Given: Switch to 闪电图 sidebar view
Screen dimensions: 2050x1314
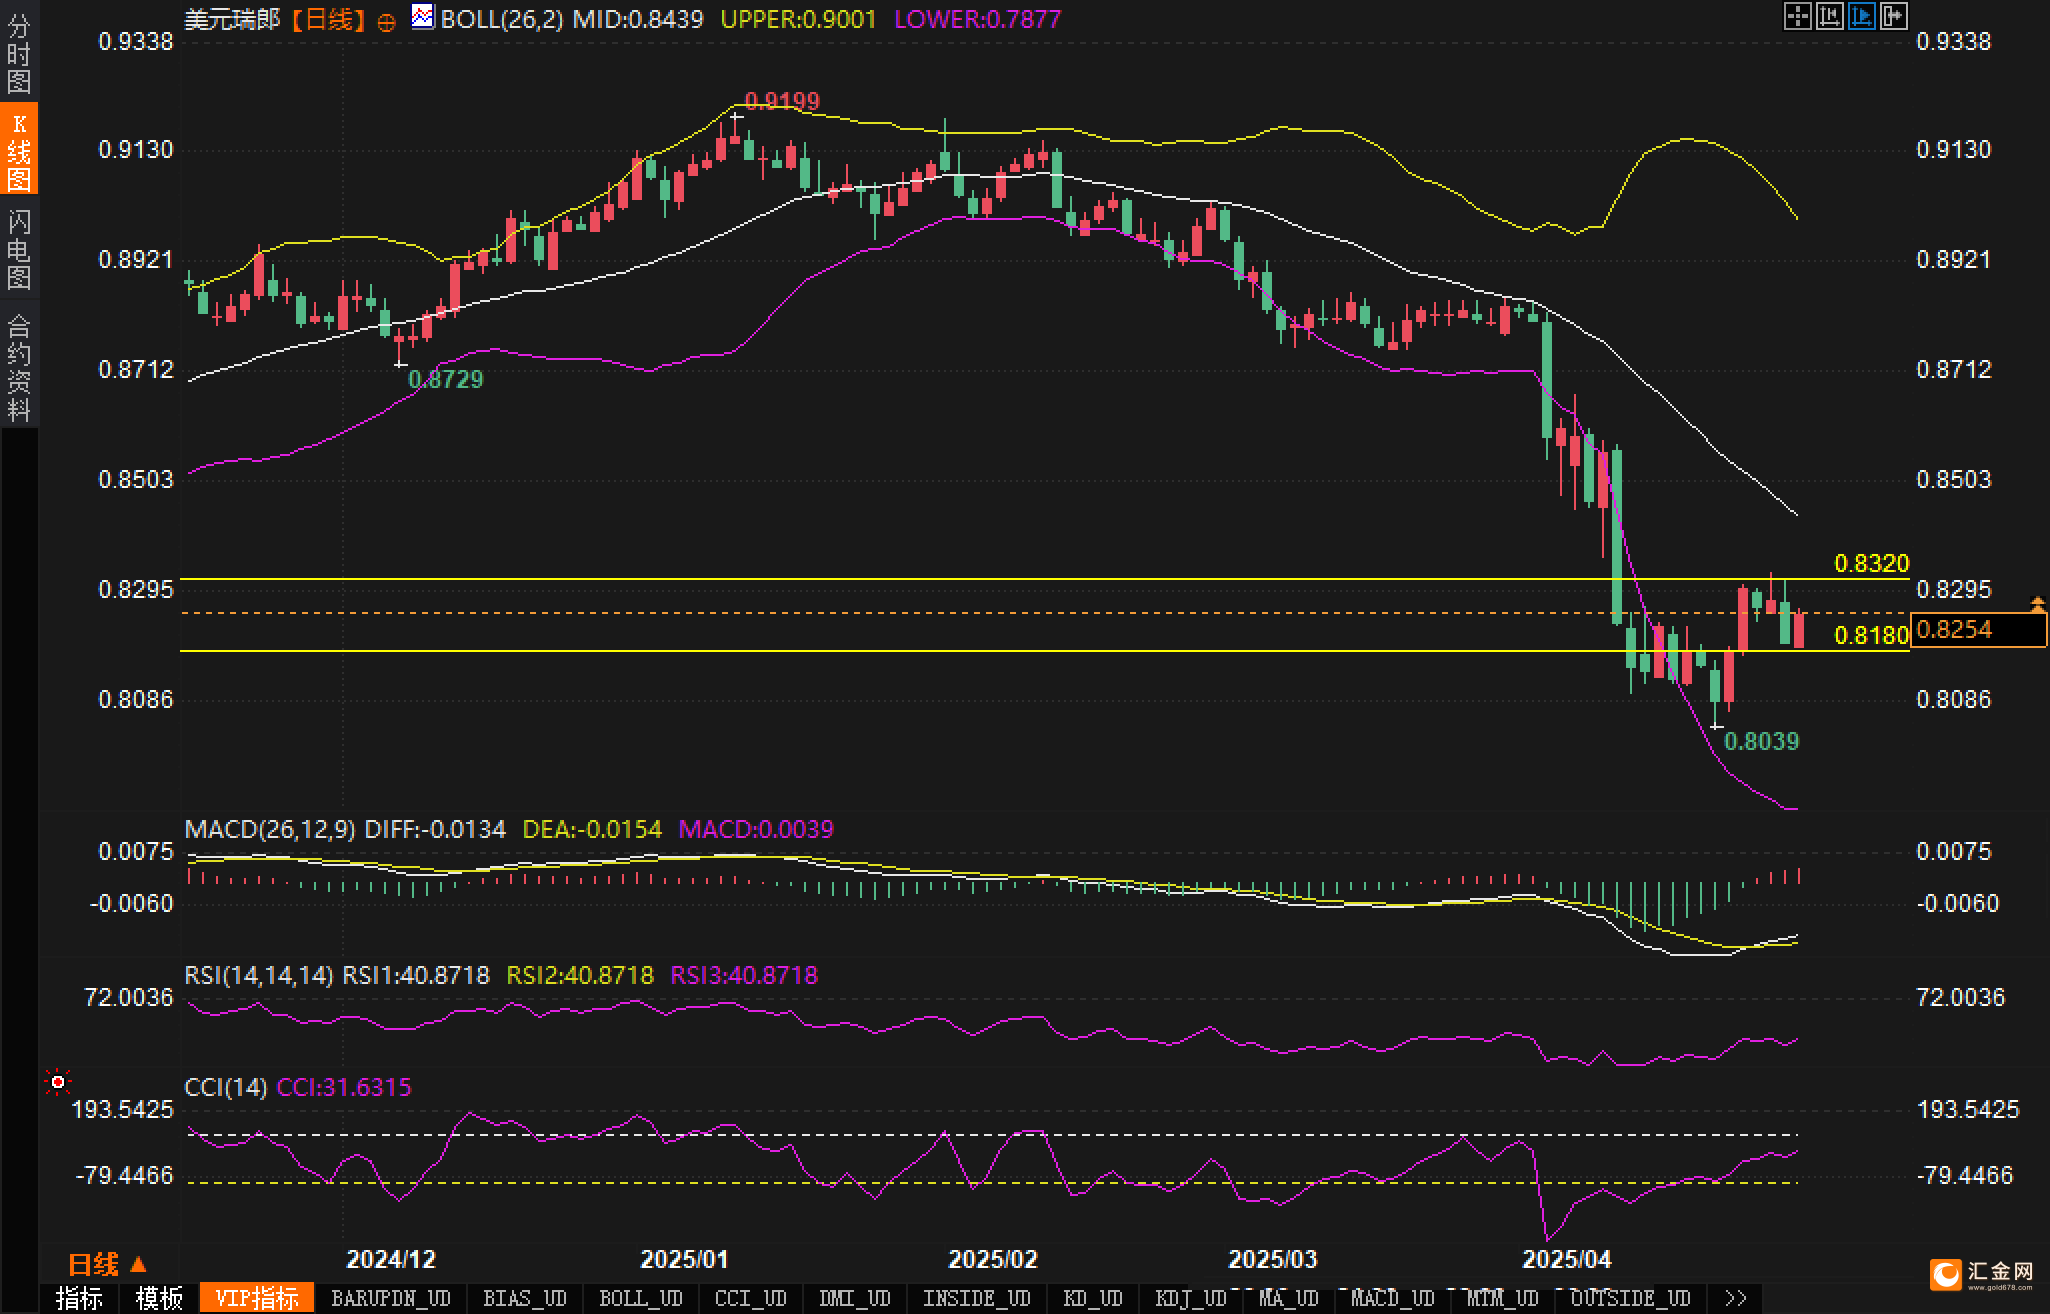Looking at the screenshot, I should (19, 249).
